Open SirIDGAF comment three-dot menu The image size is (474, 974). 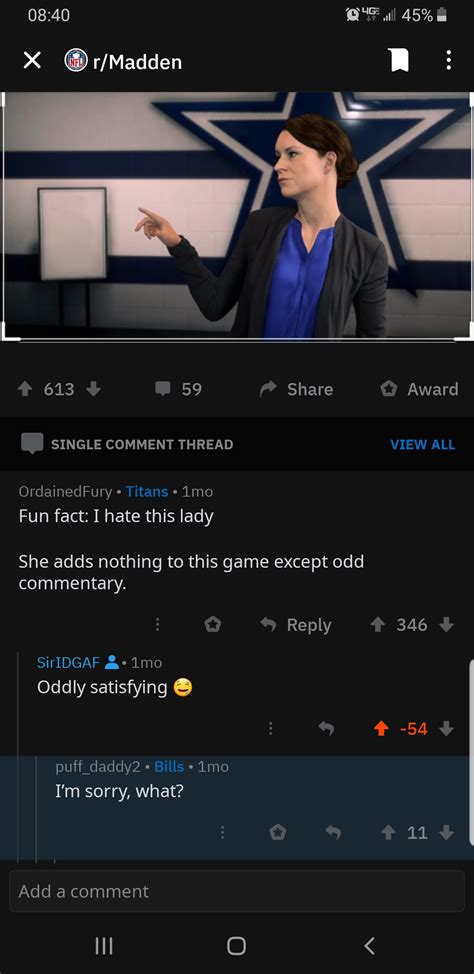270,729
